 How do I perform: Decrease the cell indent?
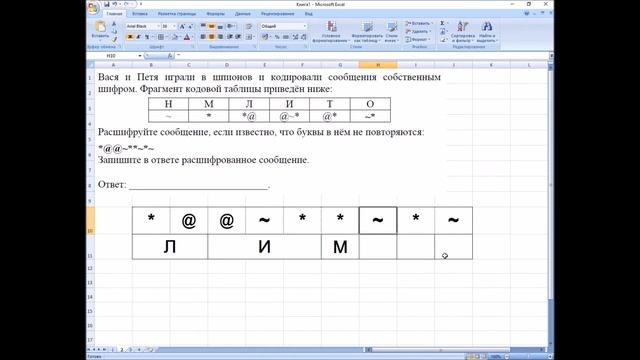[229, 37]
